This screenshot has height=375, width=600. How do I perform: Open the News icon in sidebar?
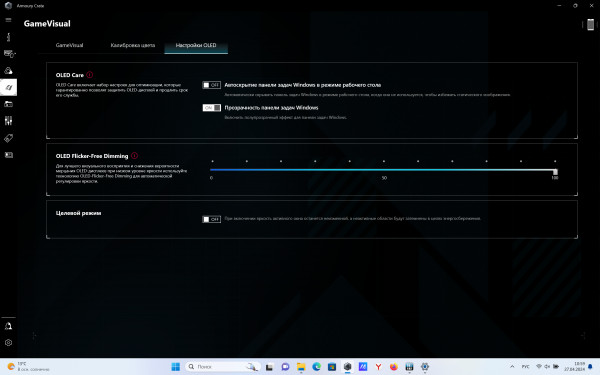[x=8, y=155]
